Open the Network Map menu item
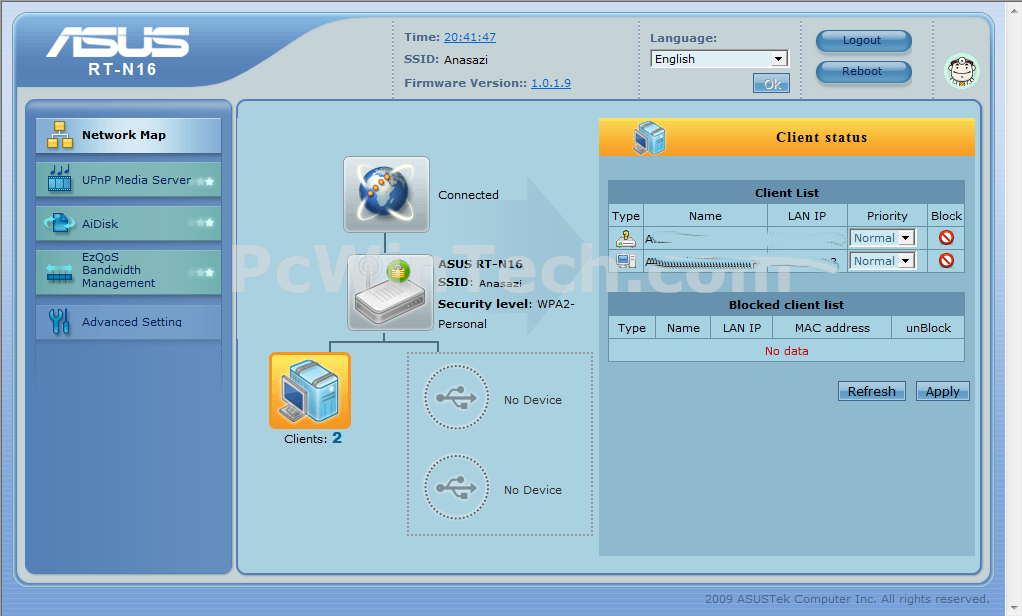The height and width of the screenshot is (616, 1022). (x=128, y=136)
